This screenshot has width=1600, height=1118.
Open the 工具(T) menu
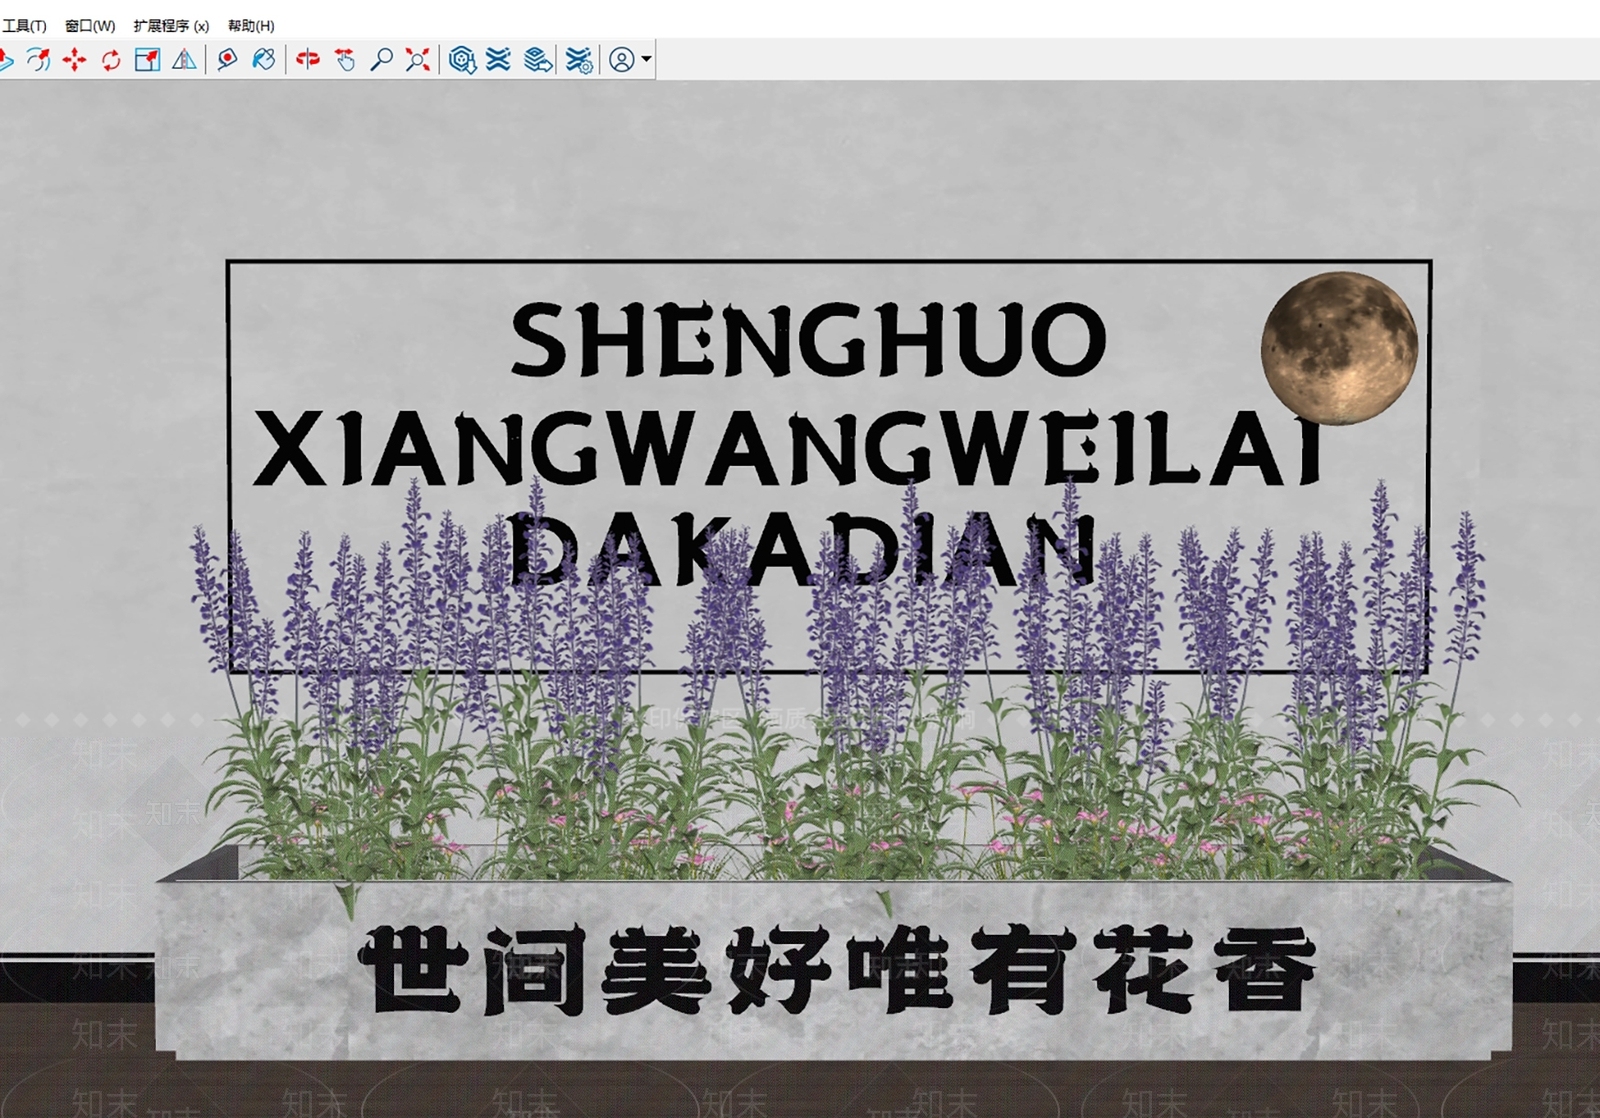[x=23, y=25]
